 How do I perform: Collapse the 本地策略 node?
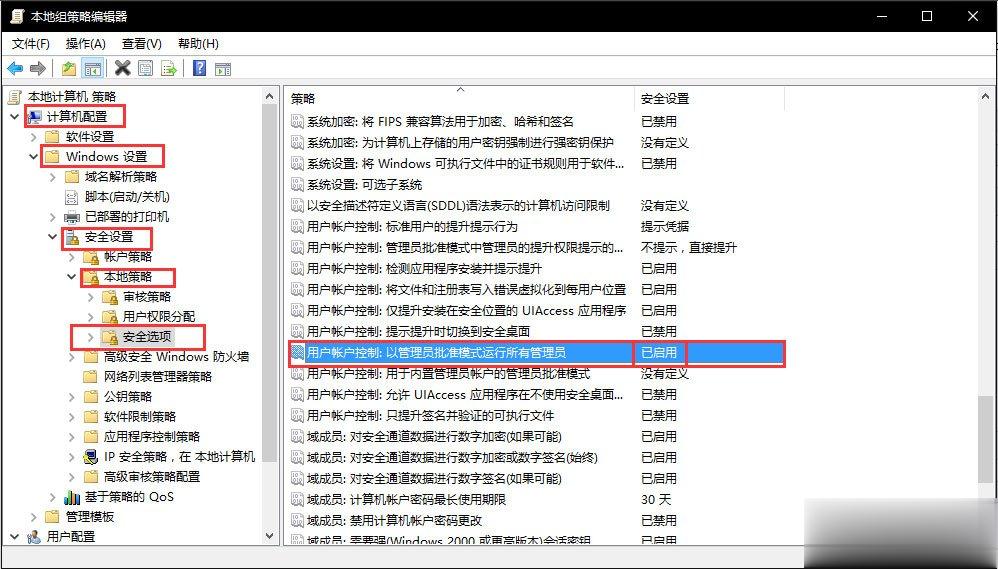click(72, 277)
